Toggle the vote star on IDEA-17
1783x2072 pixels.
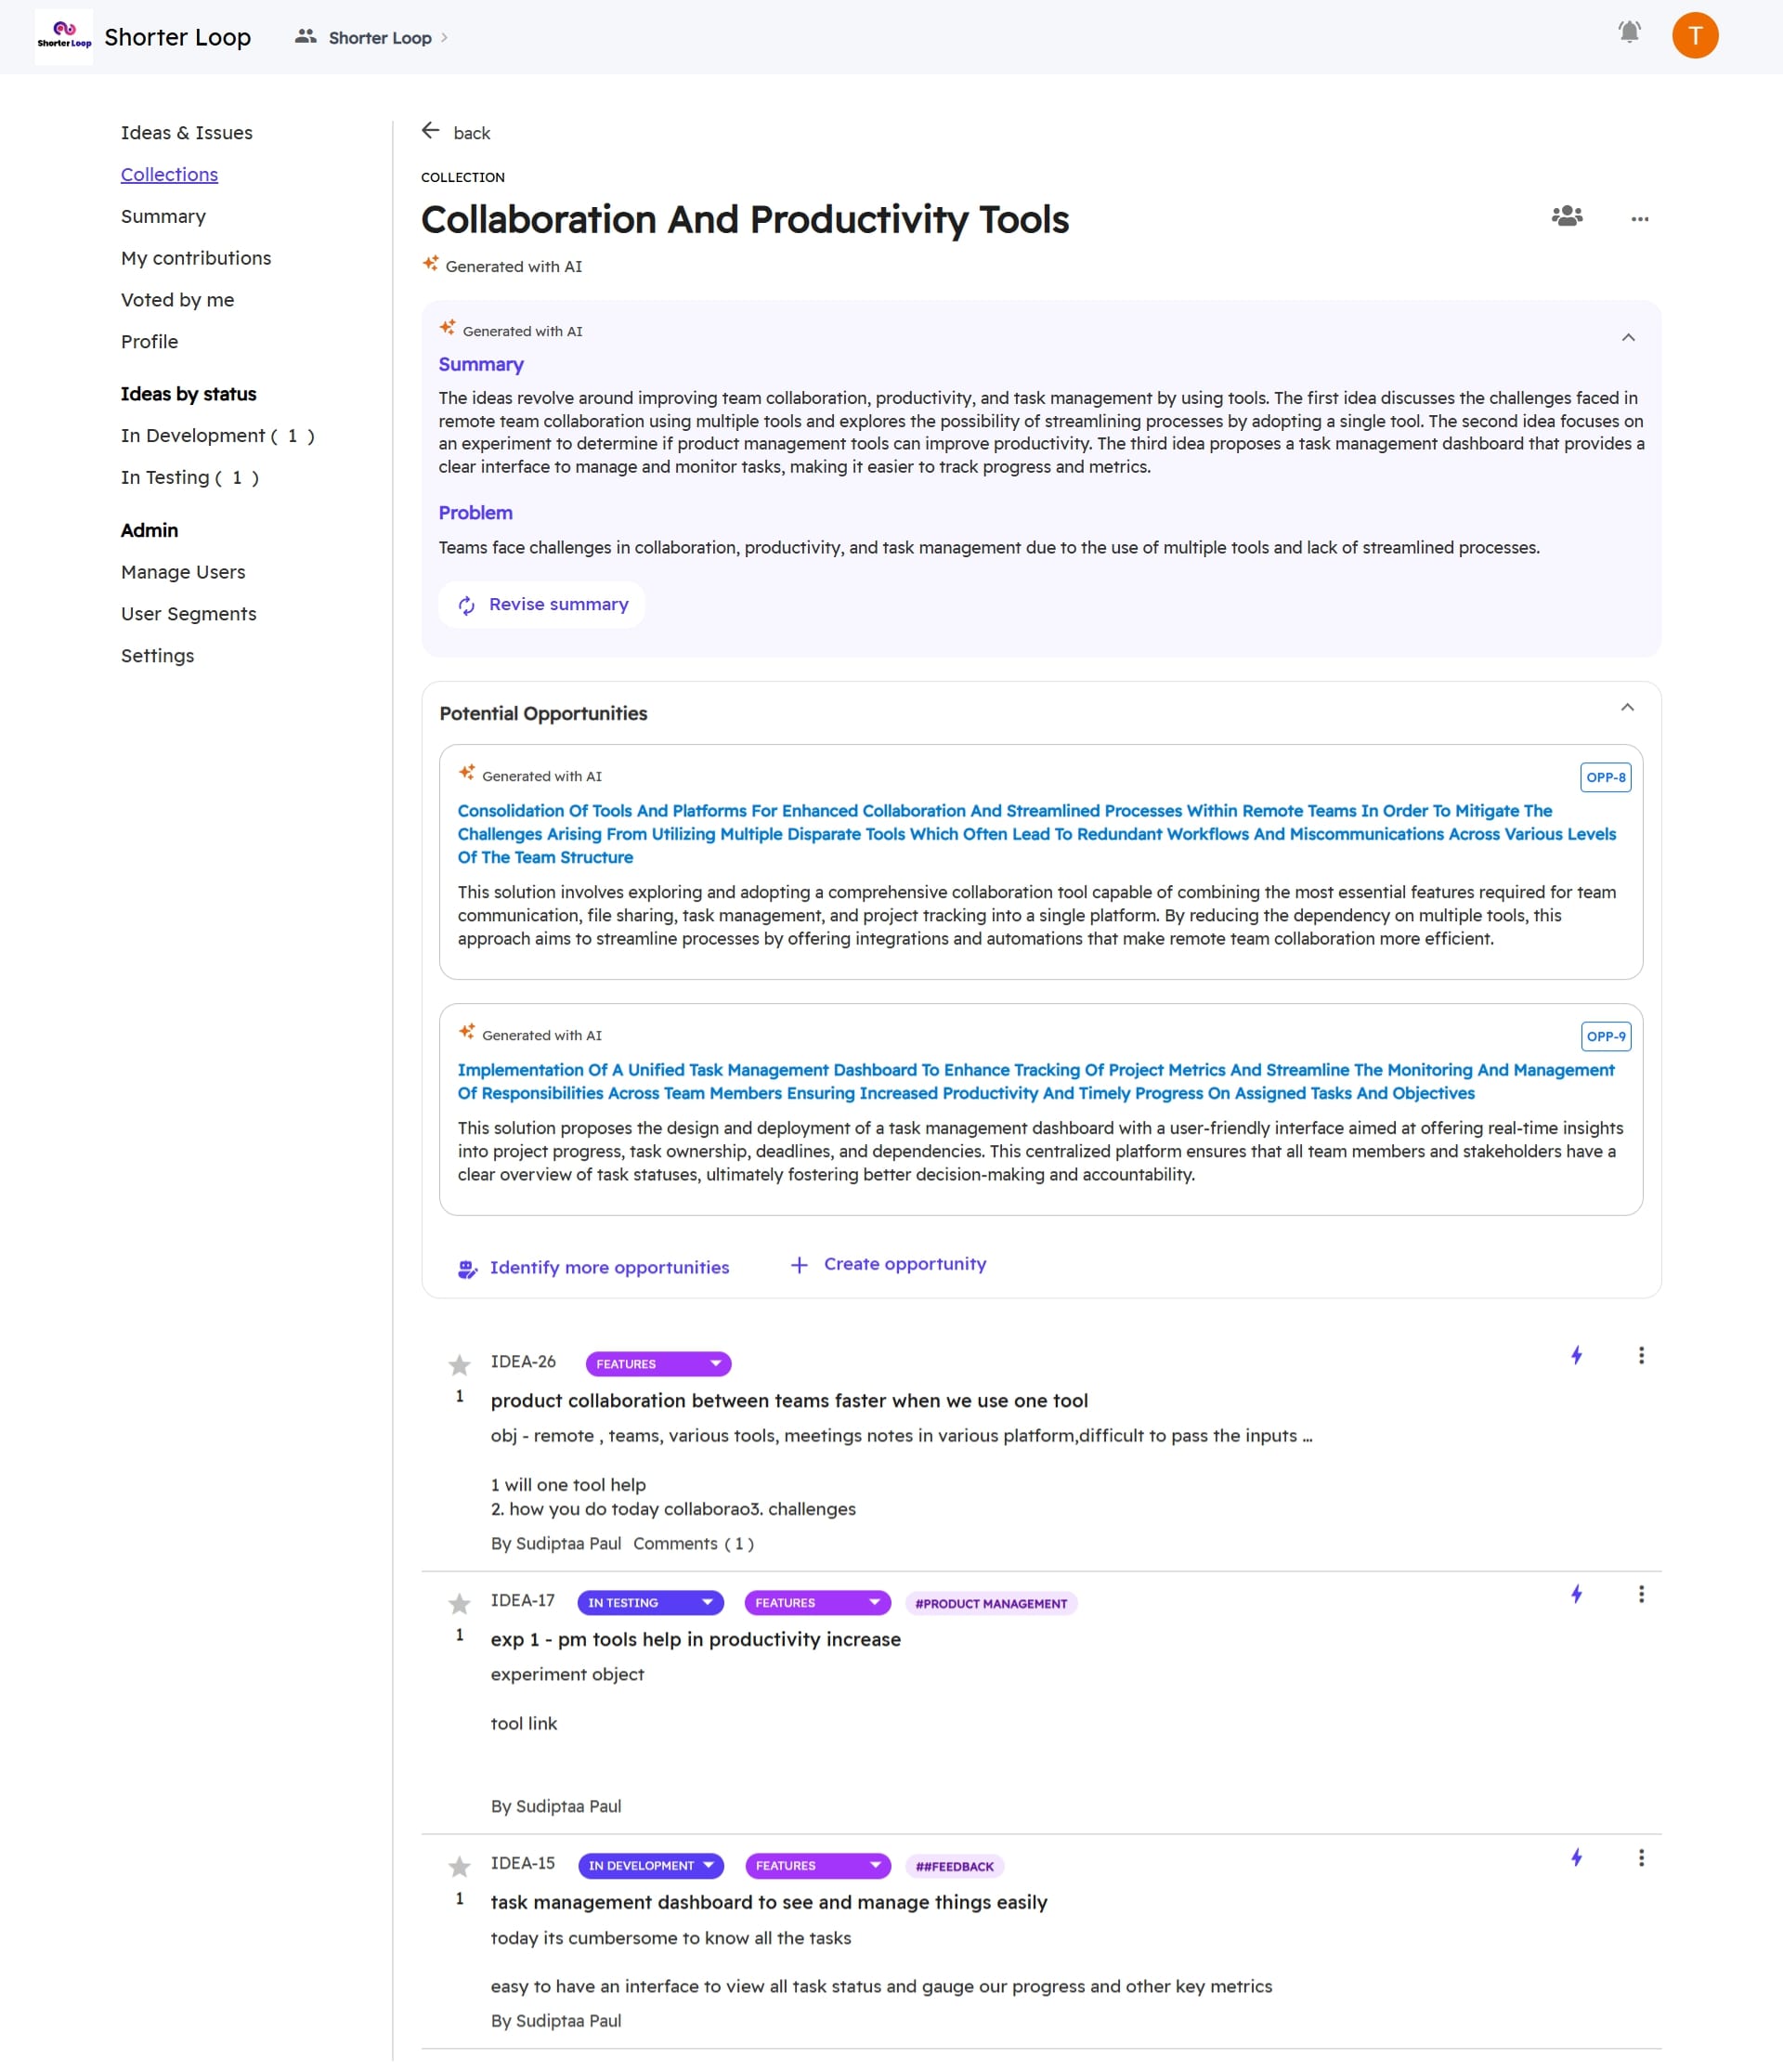pyautogui.click(x=459, y=1604)
